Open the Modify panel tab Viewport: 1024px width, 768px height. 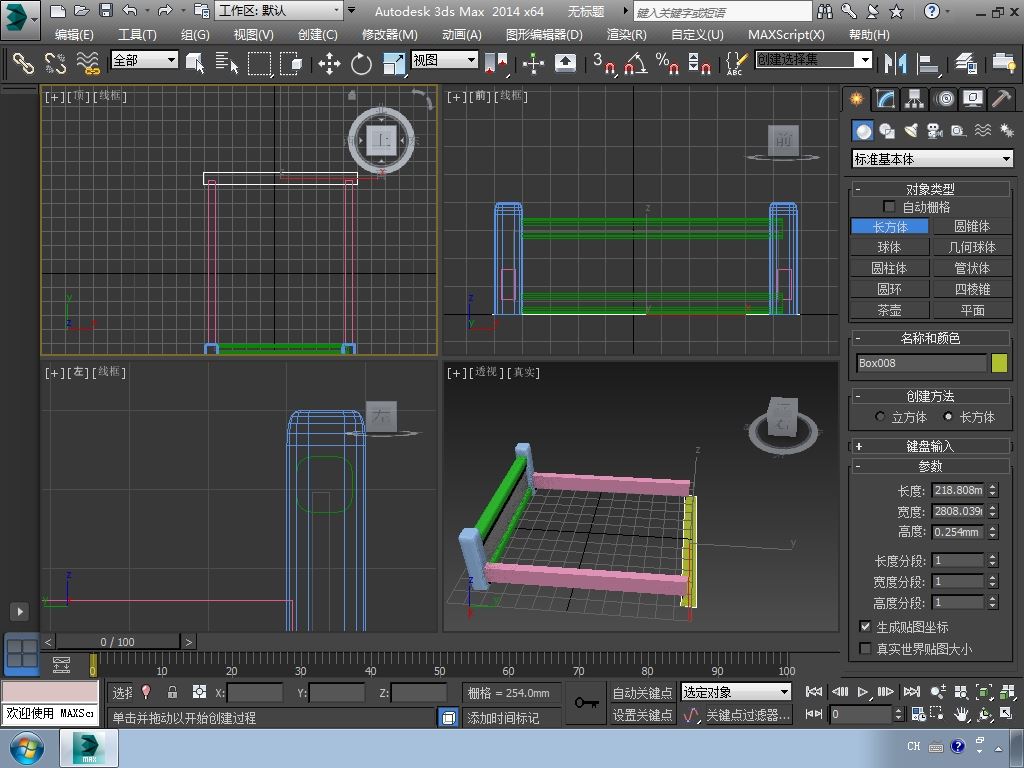885,99
